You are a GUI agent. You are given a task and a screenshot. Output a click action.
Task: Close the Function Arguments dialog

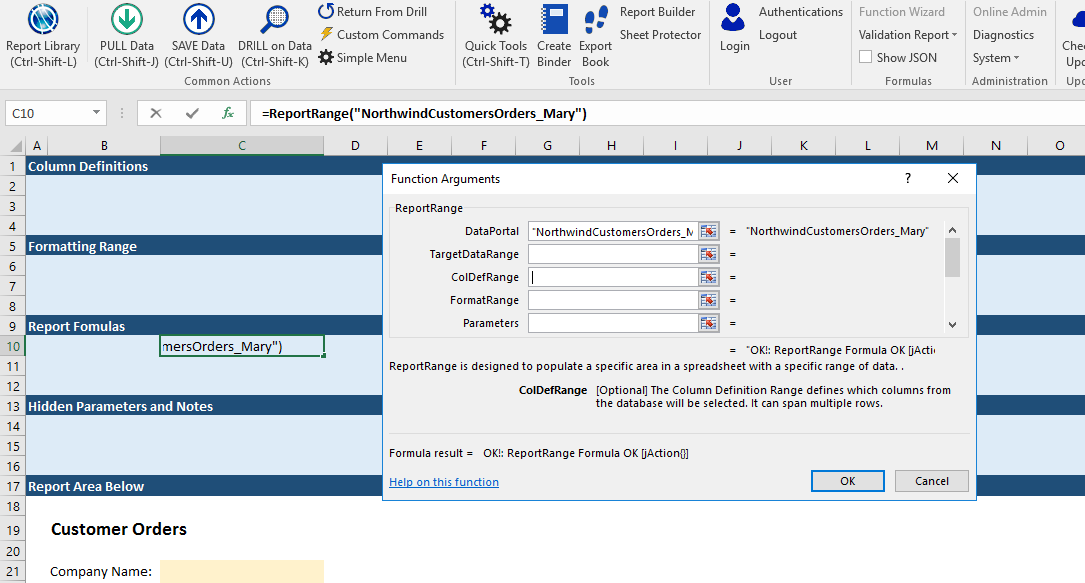[953, 178]
